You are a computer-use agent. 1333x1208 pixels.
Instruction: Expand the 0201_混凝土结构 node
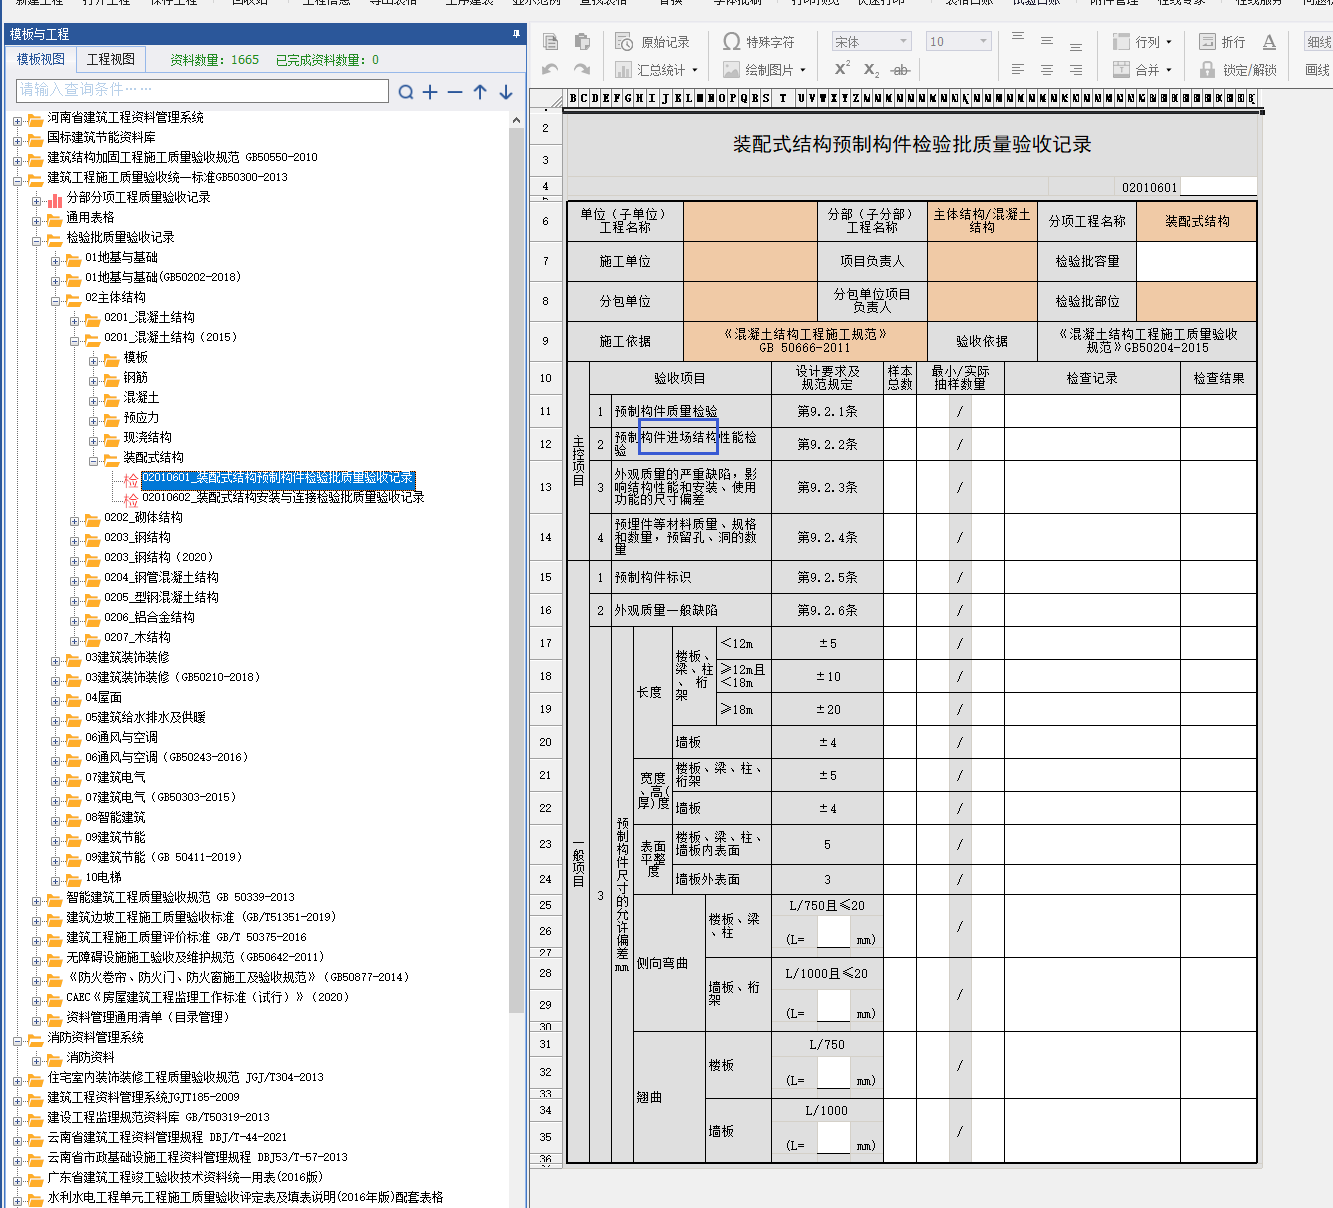pyautogui.click(x=75, y=321)
